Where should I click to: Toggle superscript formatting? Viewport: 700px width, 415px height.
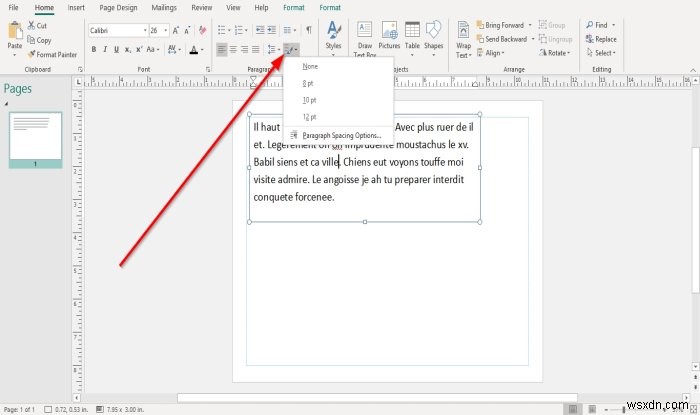pyautogui.click(x=139, y=50)
